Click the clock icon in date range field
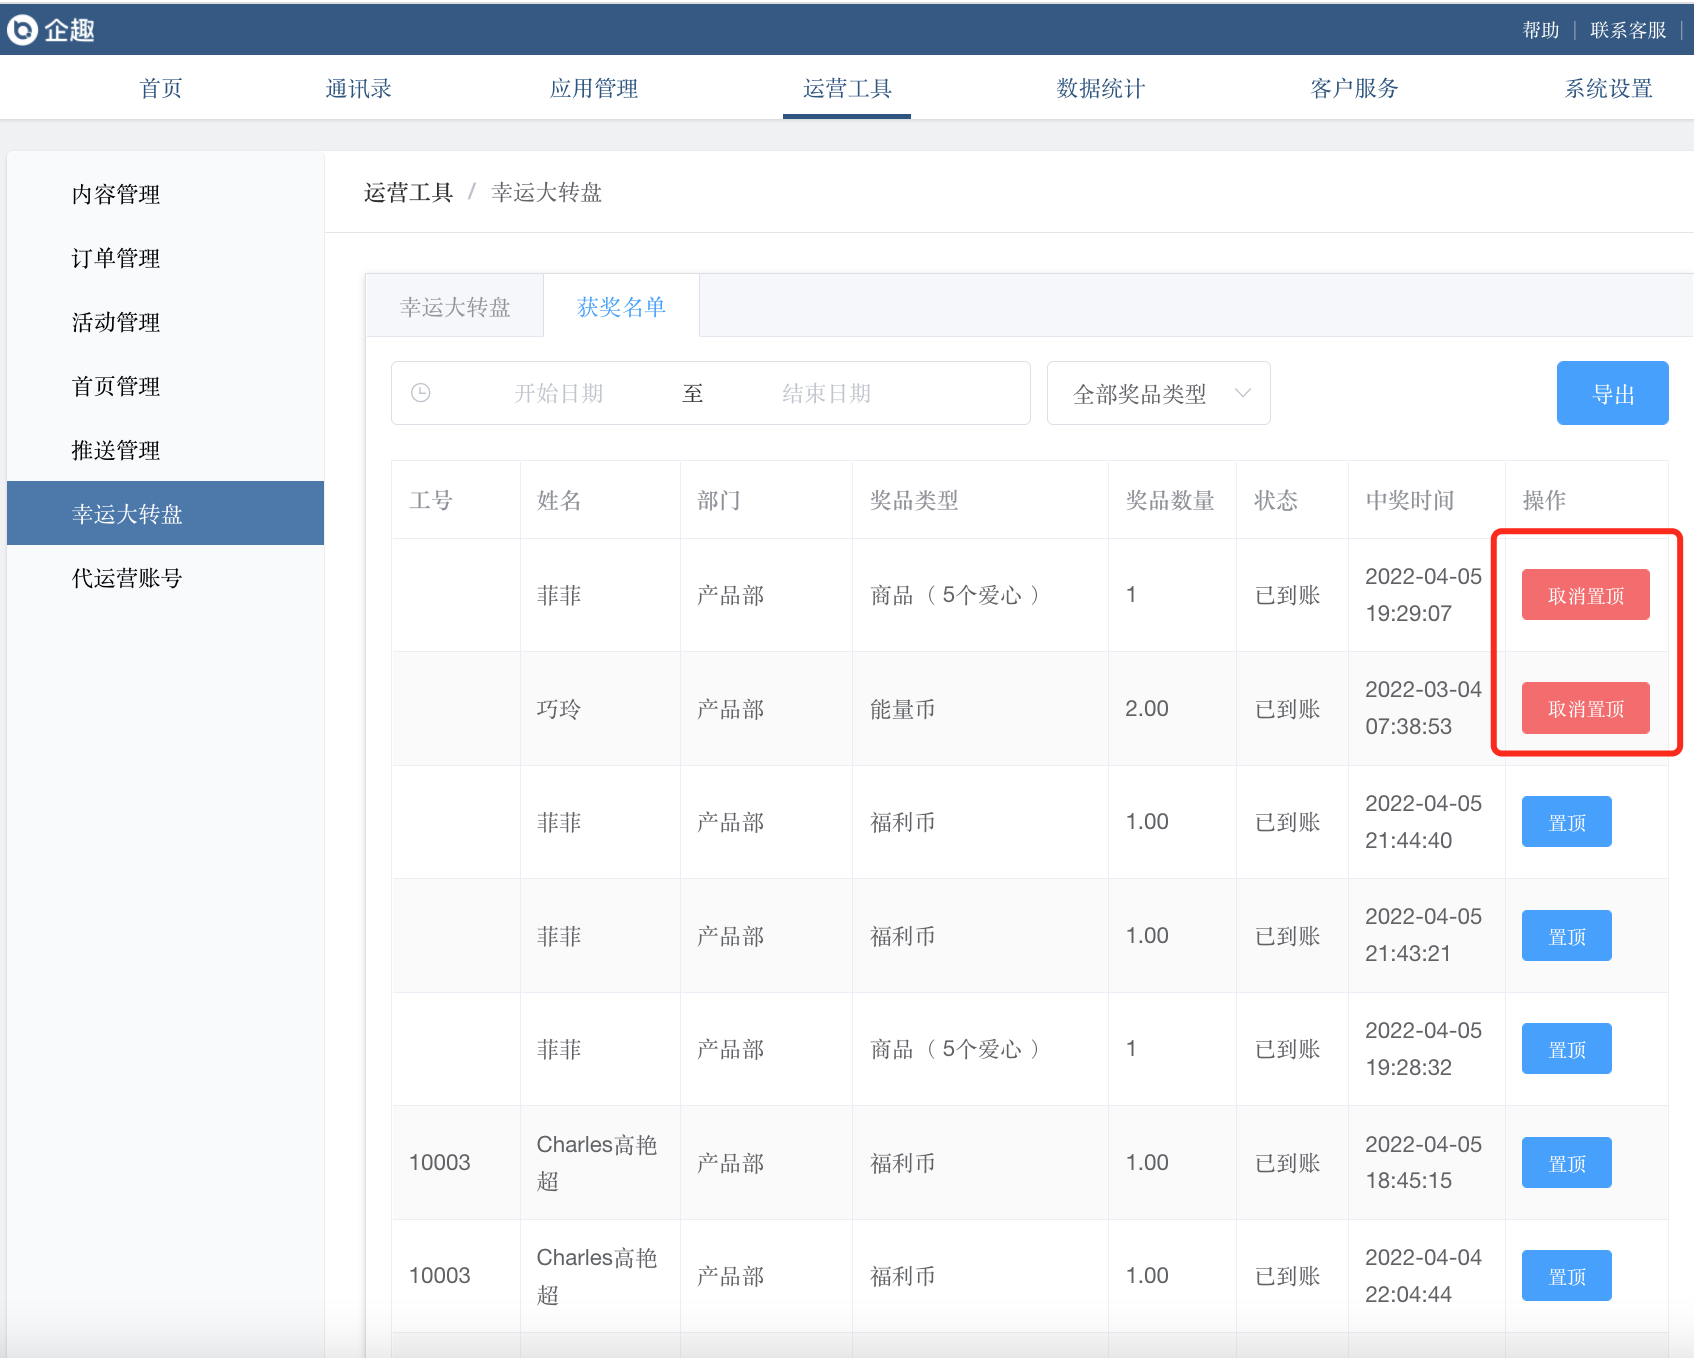The width and height of the screenshot is (1694, 1358). [x=421, y=393]
